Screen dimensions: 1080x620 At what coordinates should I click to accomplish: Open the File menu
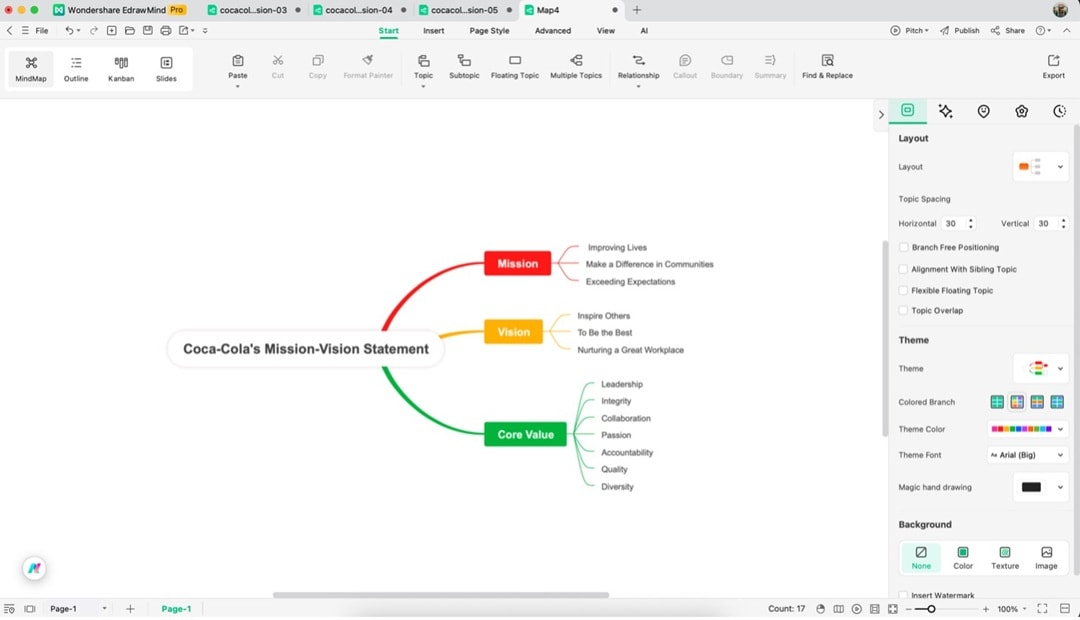41,30
